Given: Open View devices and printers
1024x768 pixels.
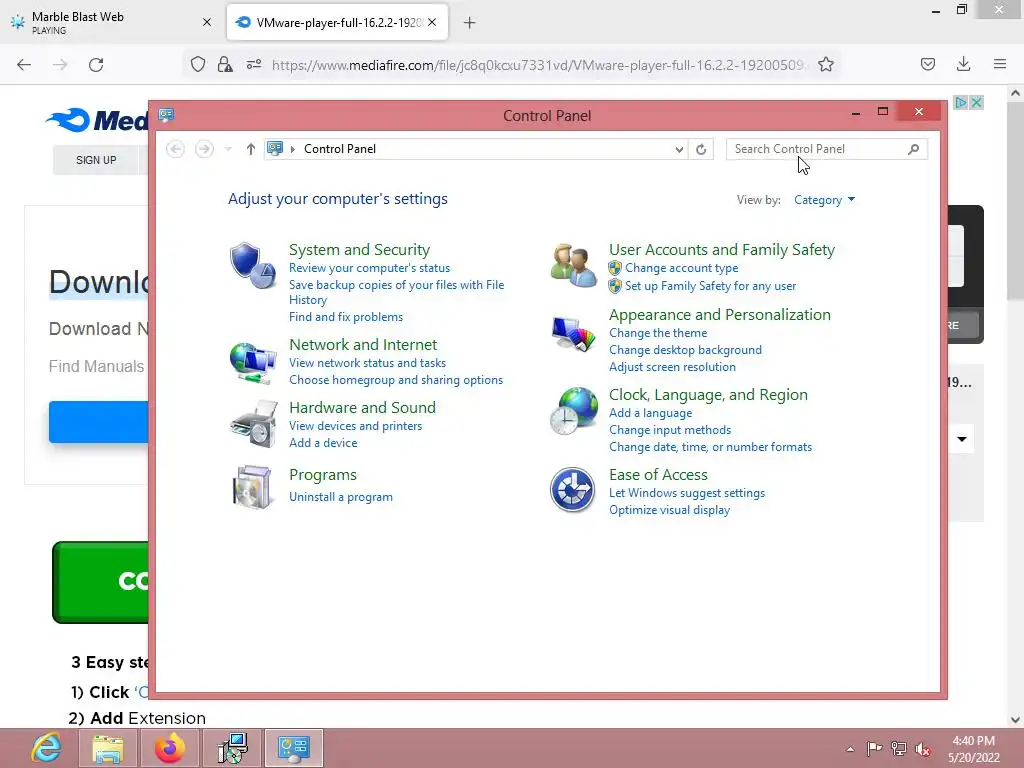Looking at the screenshot, I should [355, 426].
